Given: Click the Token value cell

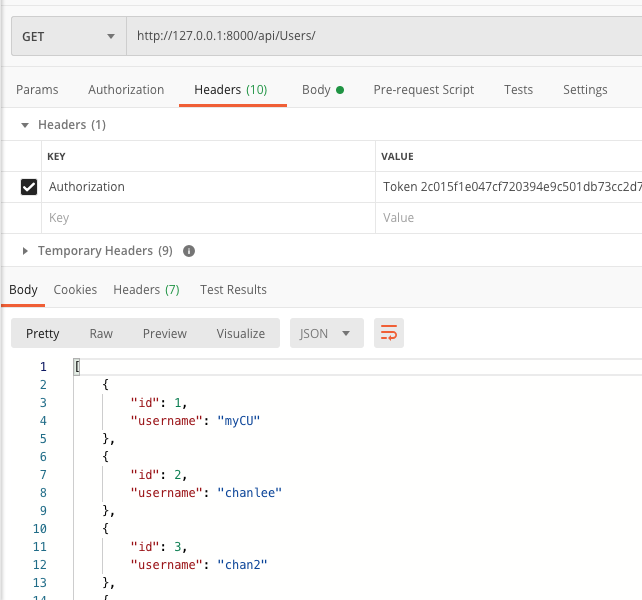Looking at the screenshot, I should click(509, 187).
